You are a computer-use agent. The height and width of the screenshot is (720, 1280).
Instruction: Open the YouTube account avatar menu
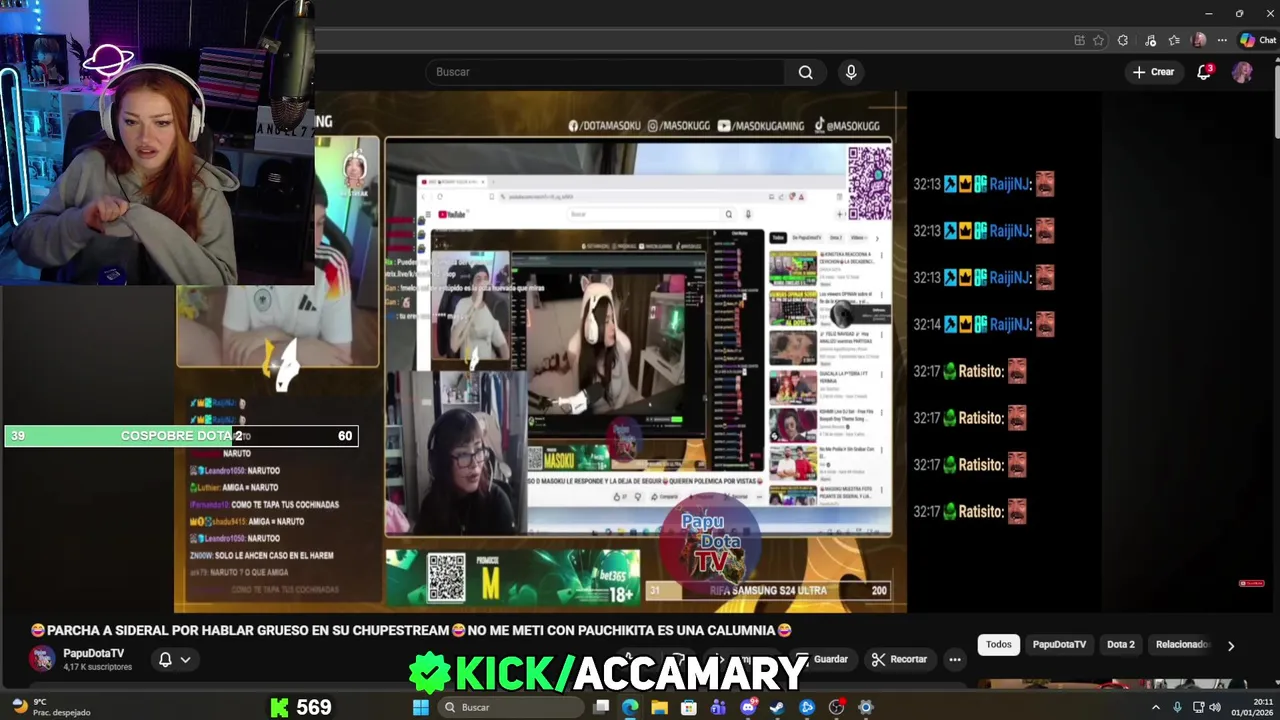coord(1242,72)
